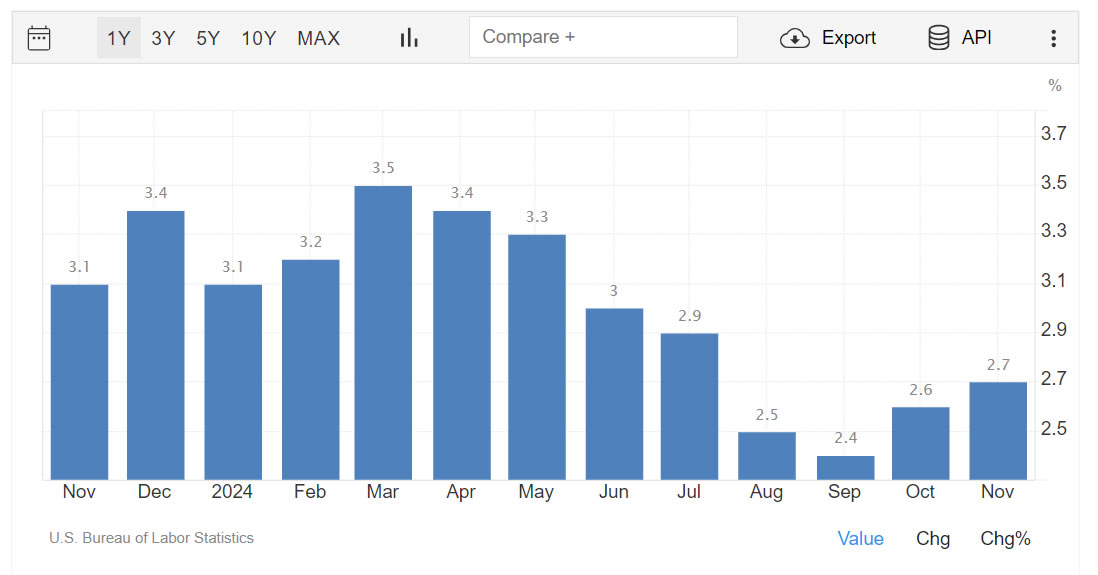The height and width of the screenshot is (575, 1098).
Task: Click the December 3.4 bar
Action: point(155,345)
